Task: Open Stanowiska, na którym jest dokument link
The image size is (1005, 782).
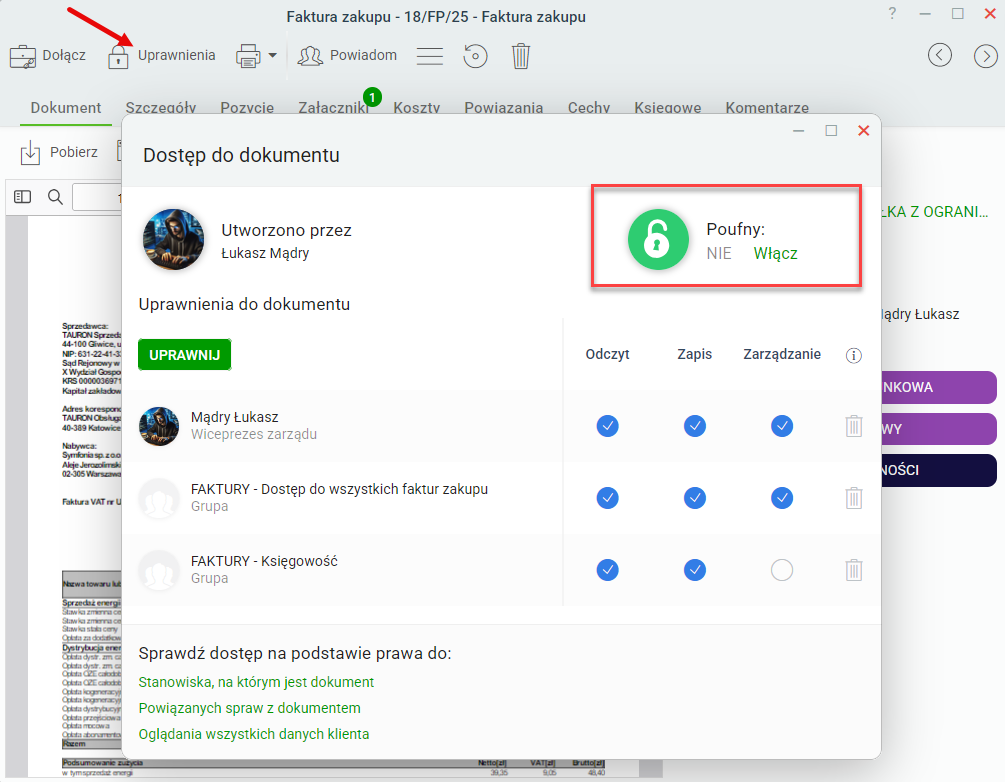Action: pyautogui.click(x=256, y=682)
